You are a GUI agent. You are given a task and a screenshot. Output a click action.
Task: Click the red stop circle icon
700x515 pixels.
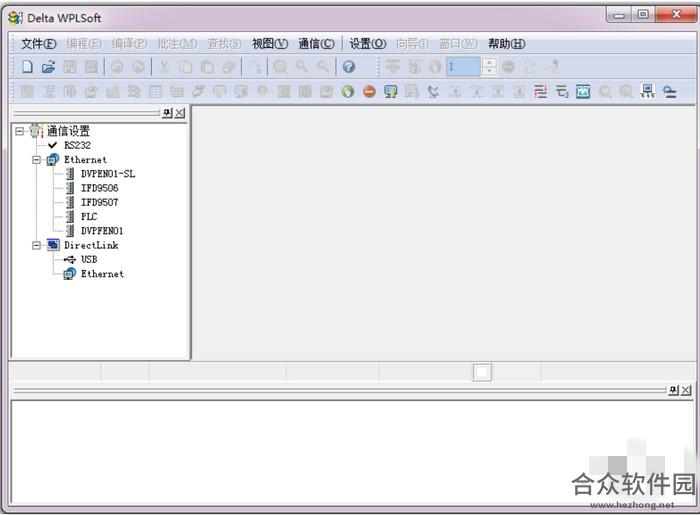[369, 91]
